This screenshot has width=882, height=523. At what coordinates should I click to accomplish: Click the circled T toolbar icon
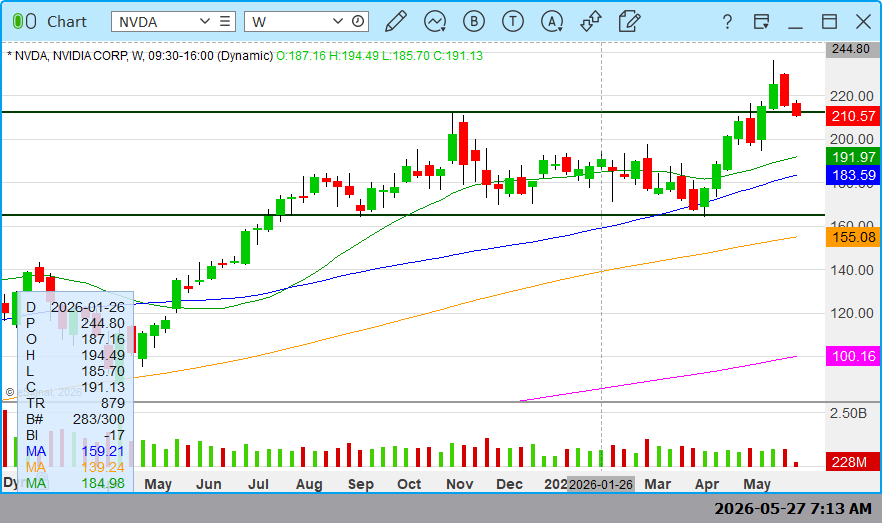point(512,21)
